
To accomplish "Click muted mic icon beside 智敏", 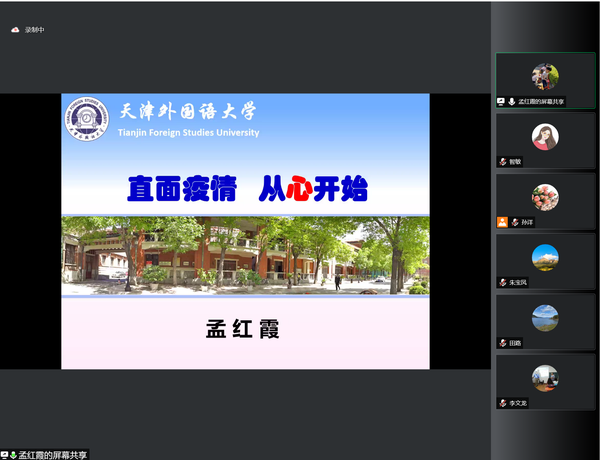I will (x=503, y=162).
